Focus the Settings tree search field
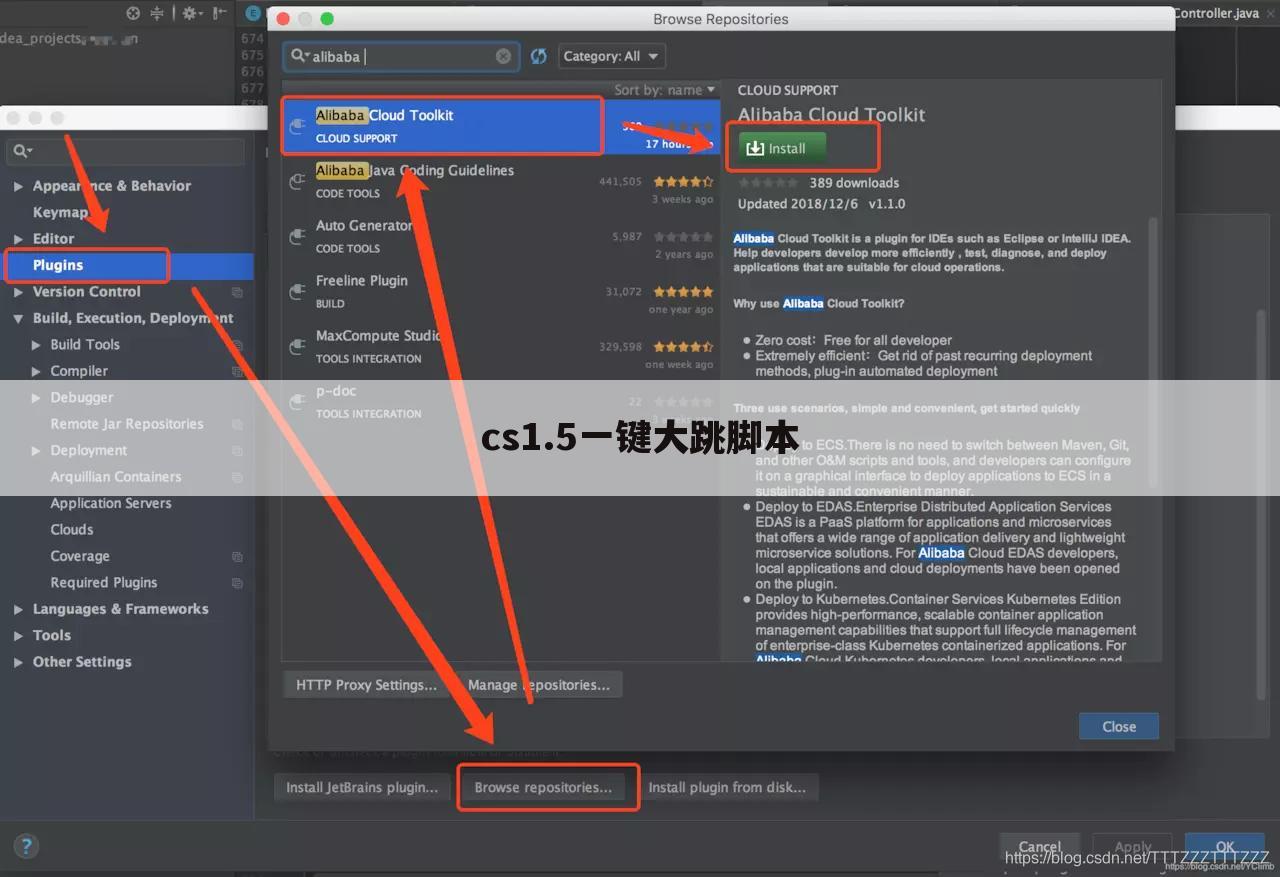The height and width of the screenshot is (877, 1280). (x=127, y=151)
